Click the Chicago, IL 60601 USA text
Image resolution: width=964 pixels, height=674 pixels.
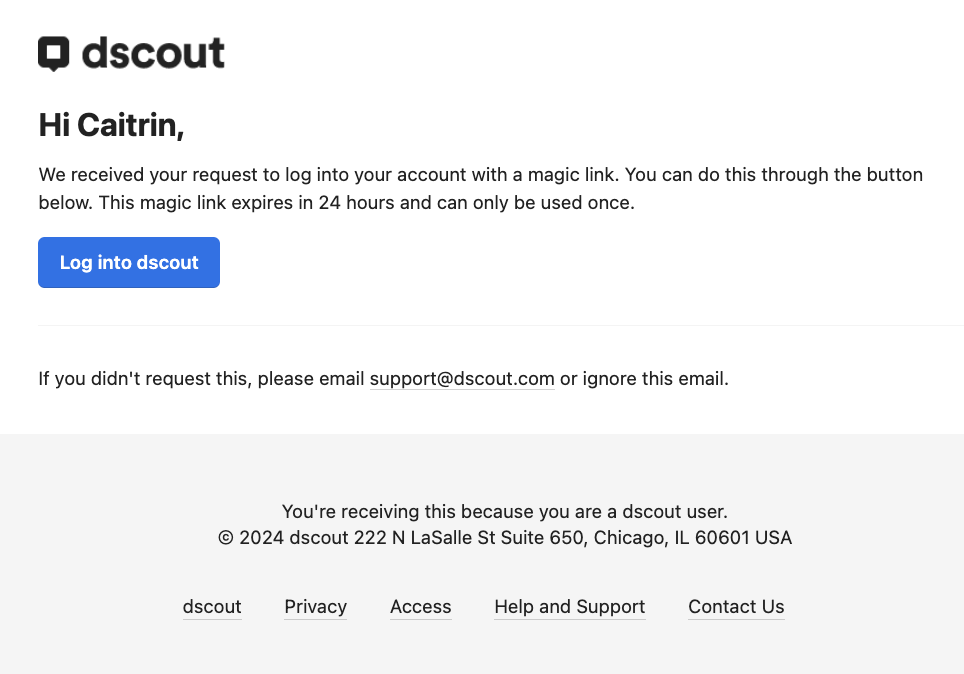tap(693, 538)
